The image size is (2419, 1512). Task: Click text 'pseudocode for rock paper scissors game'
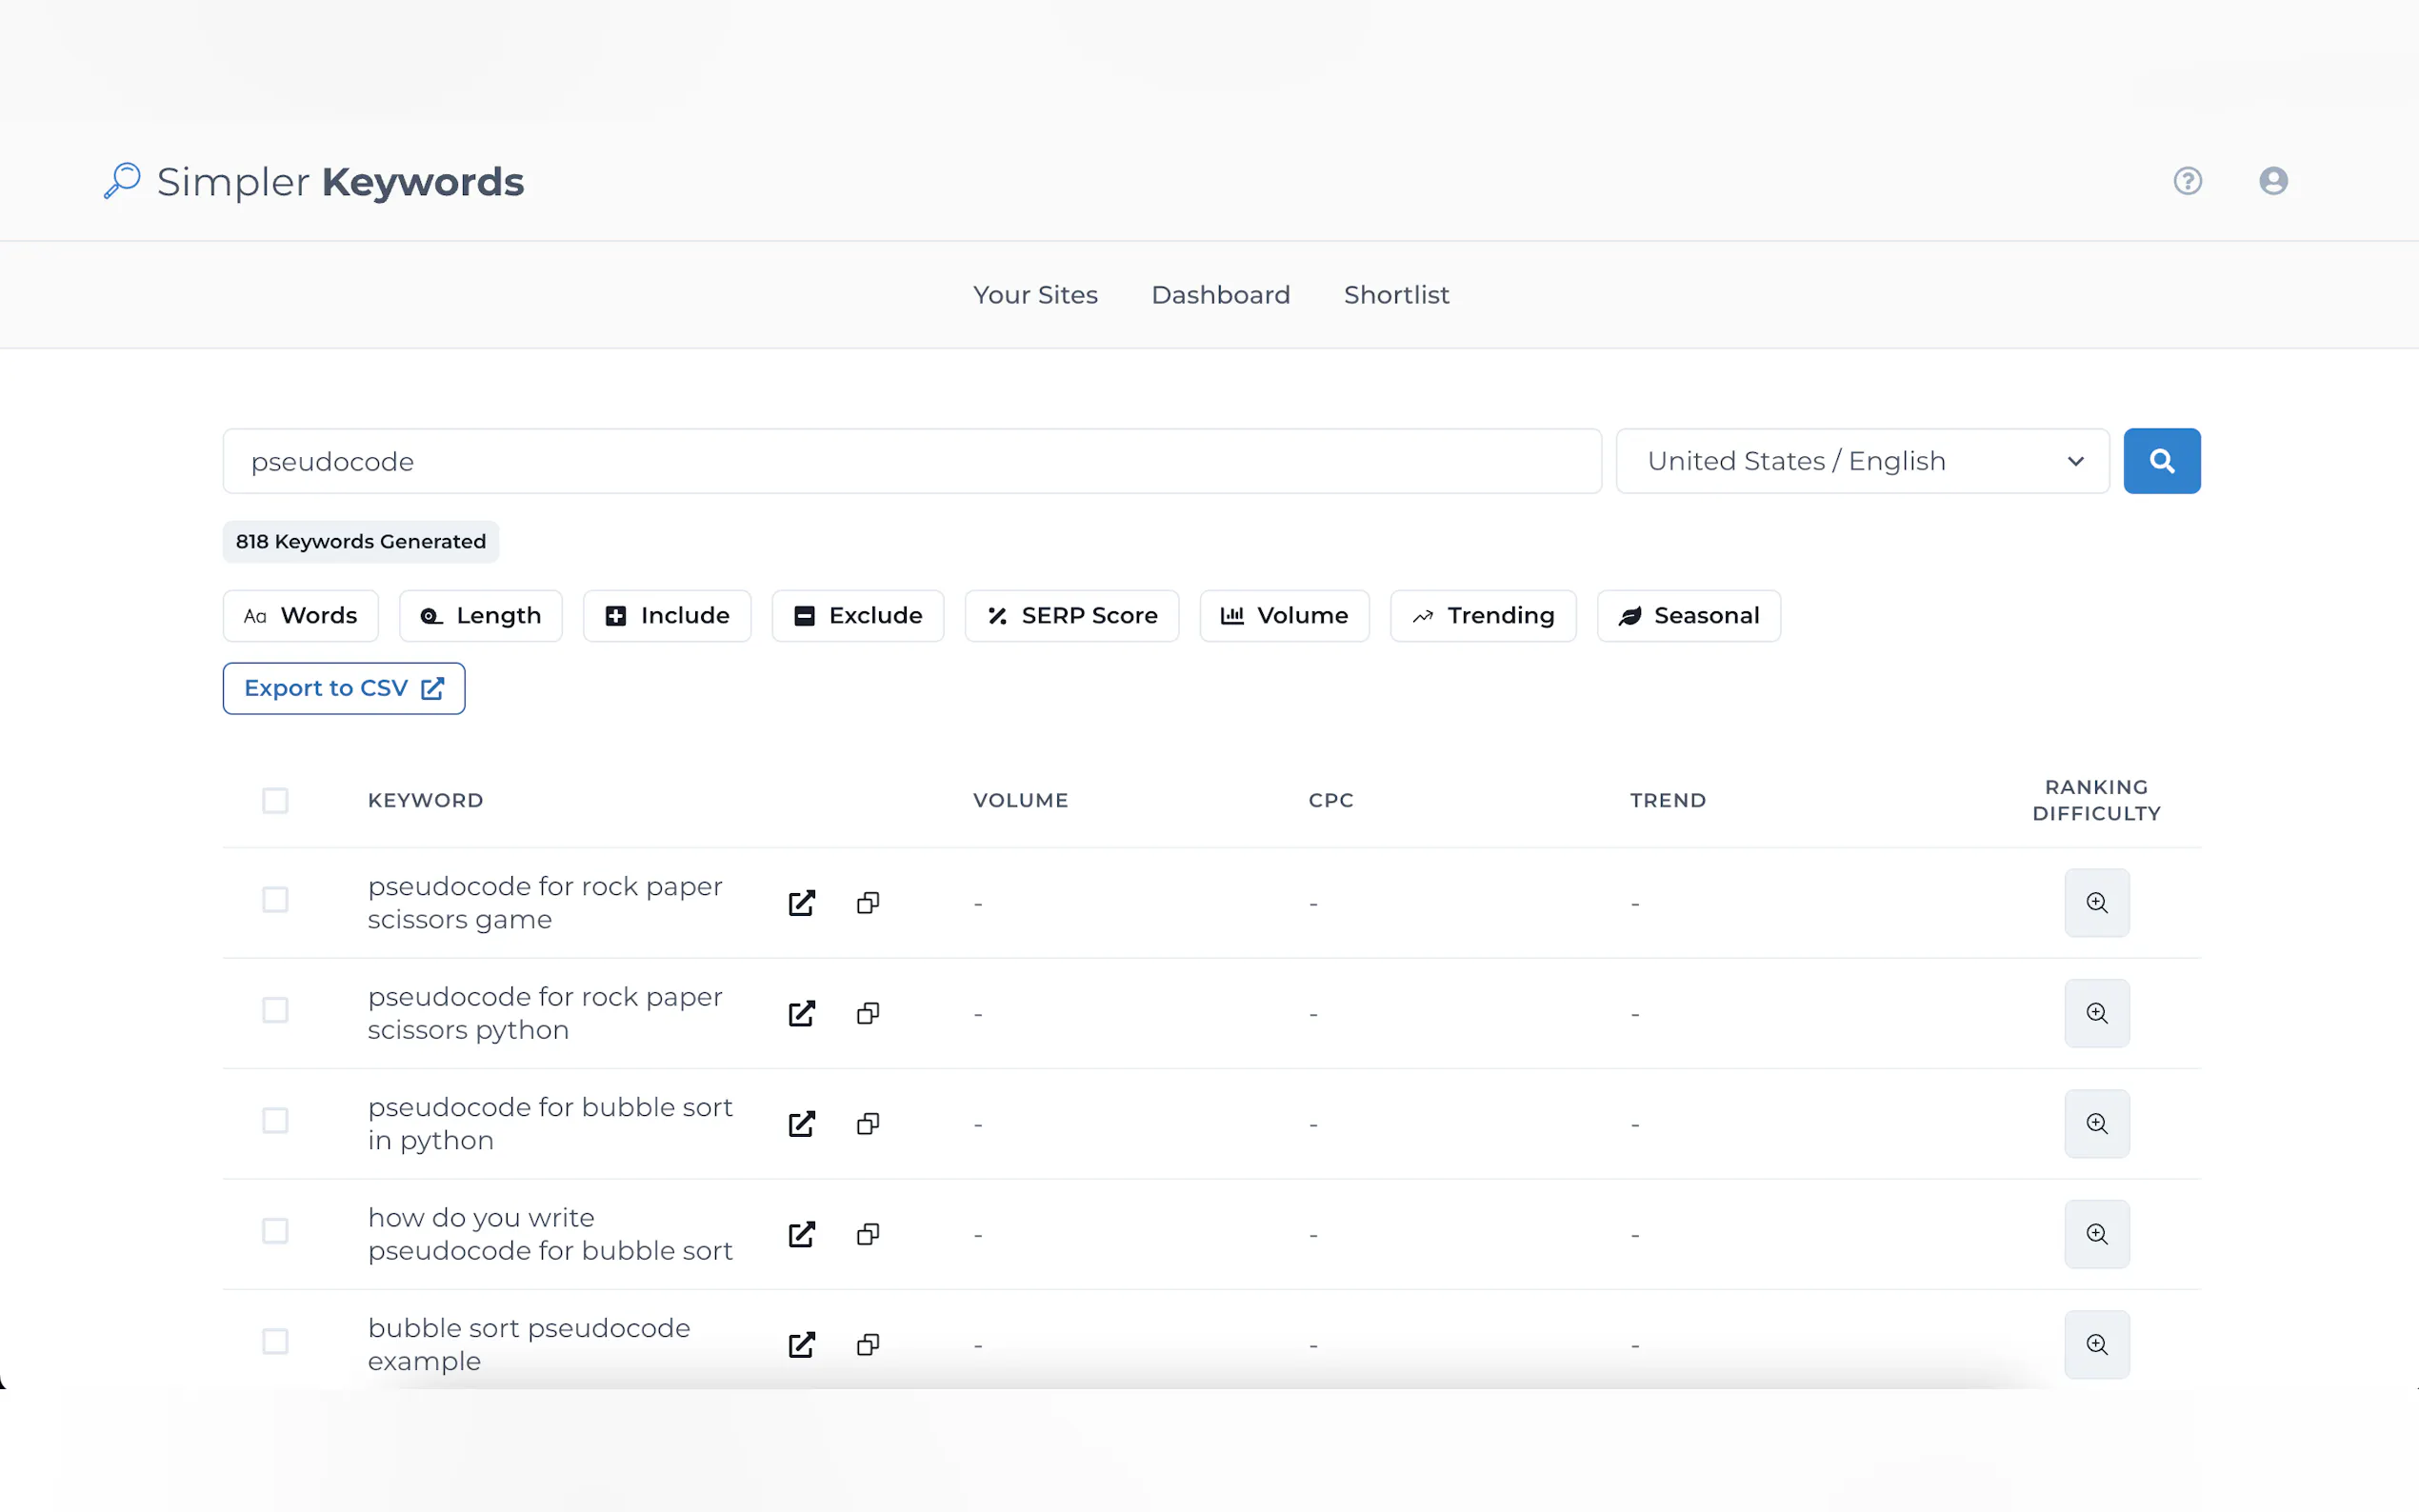pos(545,903)
